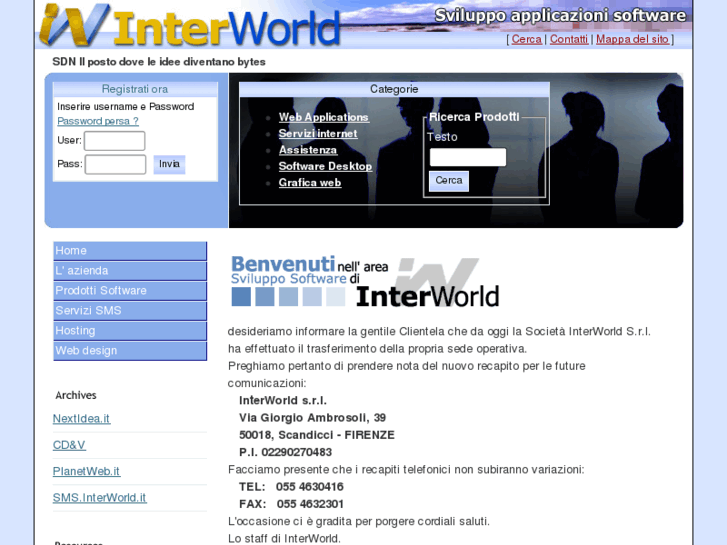This screenshot has width=727, height=545.
Task: Open the Cerca link in top bar
Action: coord(526,39)
